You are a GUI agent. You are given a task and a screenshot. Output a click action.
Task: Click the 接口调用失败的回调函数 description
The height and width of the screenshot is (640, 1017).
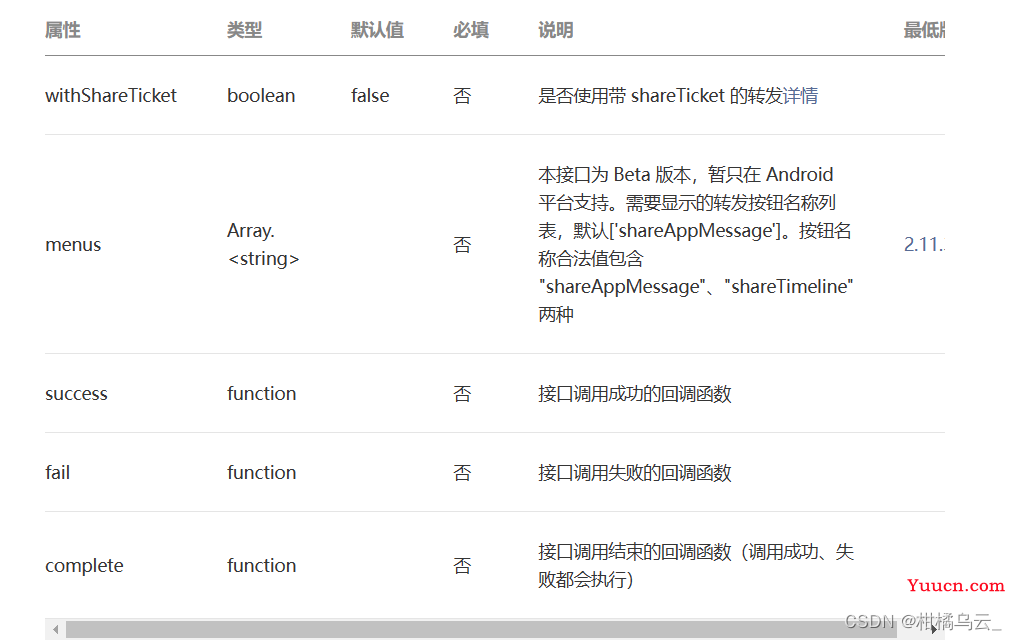pyautogui.click(x=635, y=473)
